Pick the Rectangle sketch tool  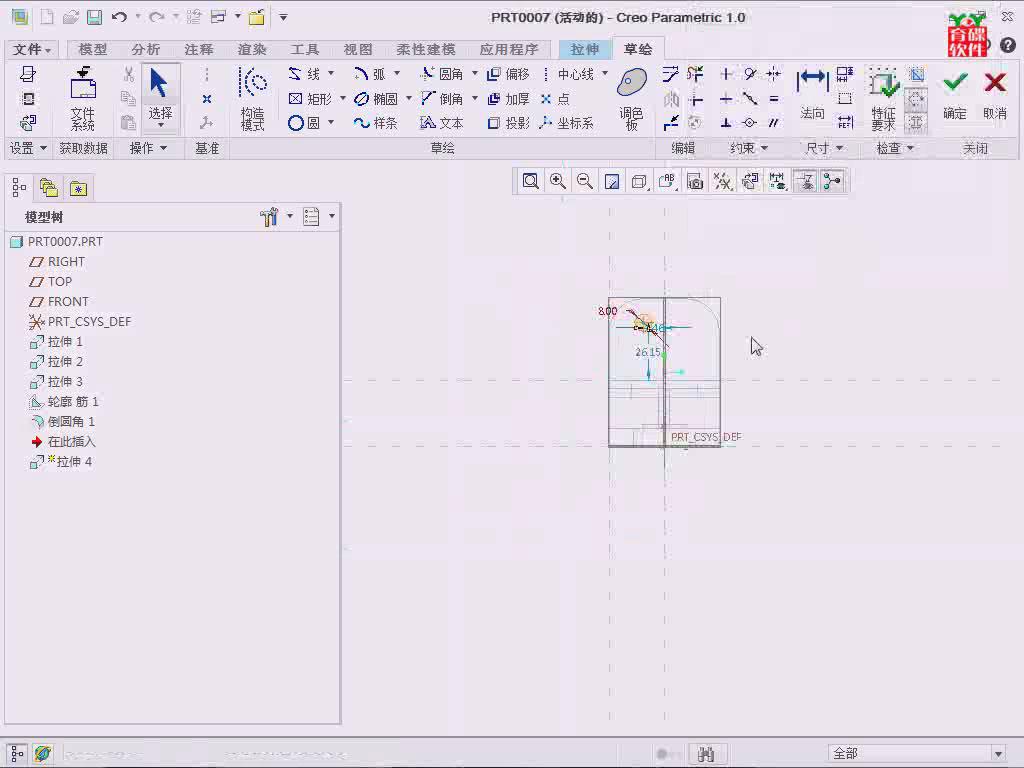[310, 99]
